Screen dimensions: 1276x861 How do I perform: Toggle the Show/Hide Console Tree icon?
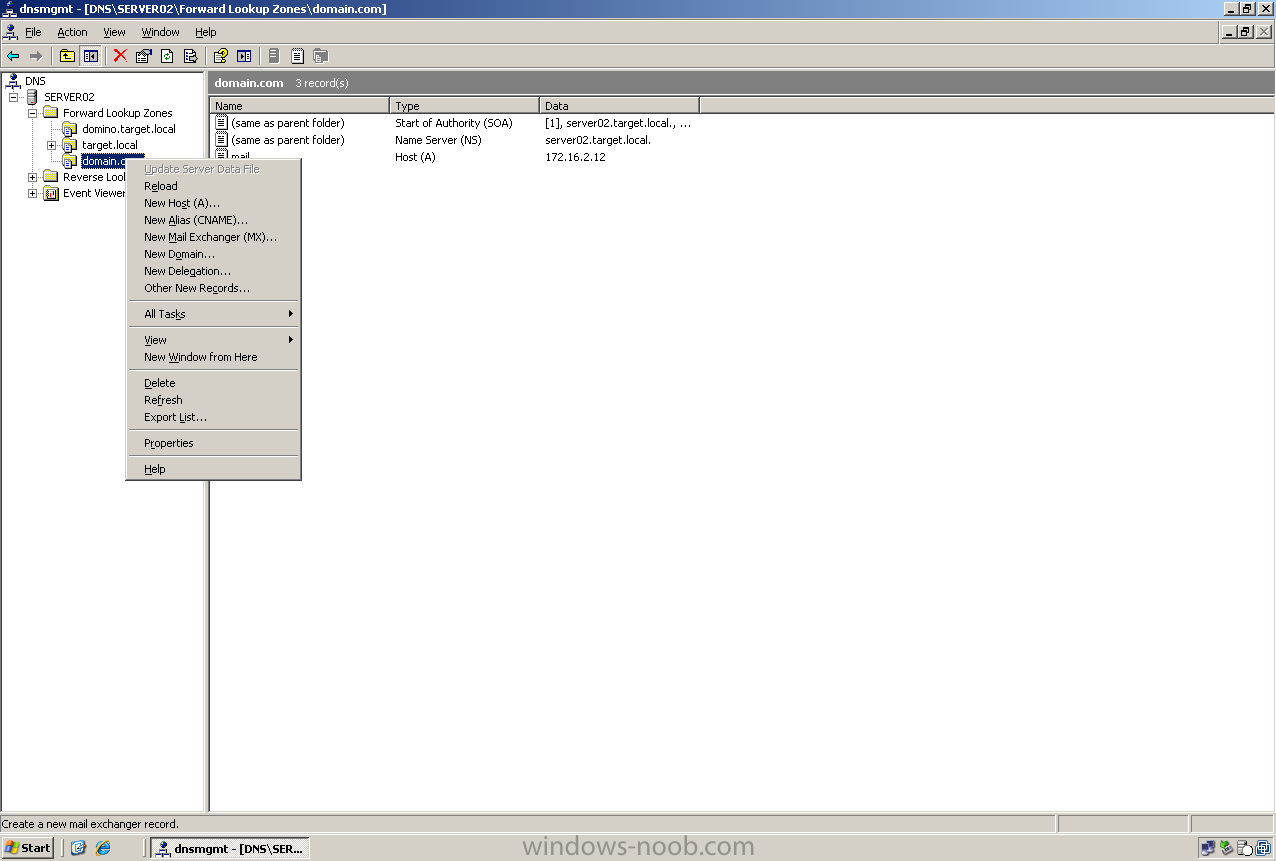[x=90, y=56]
